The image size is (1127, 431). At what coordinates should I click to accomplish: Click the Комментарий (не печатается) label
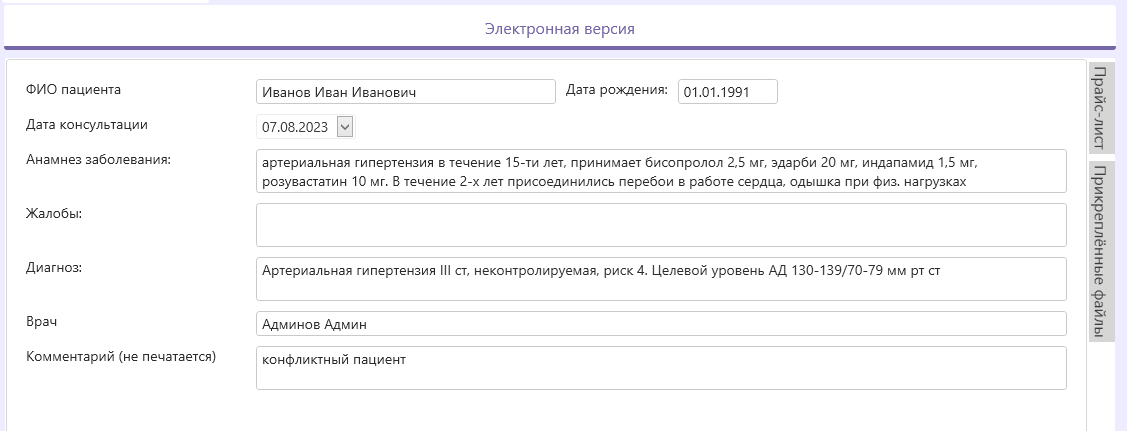tap(121, 356)
